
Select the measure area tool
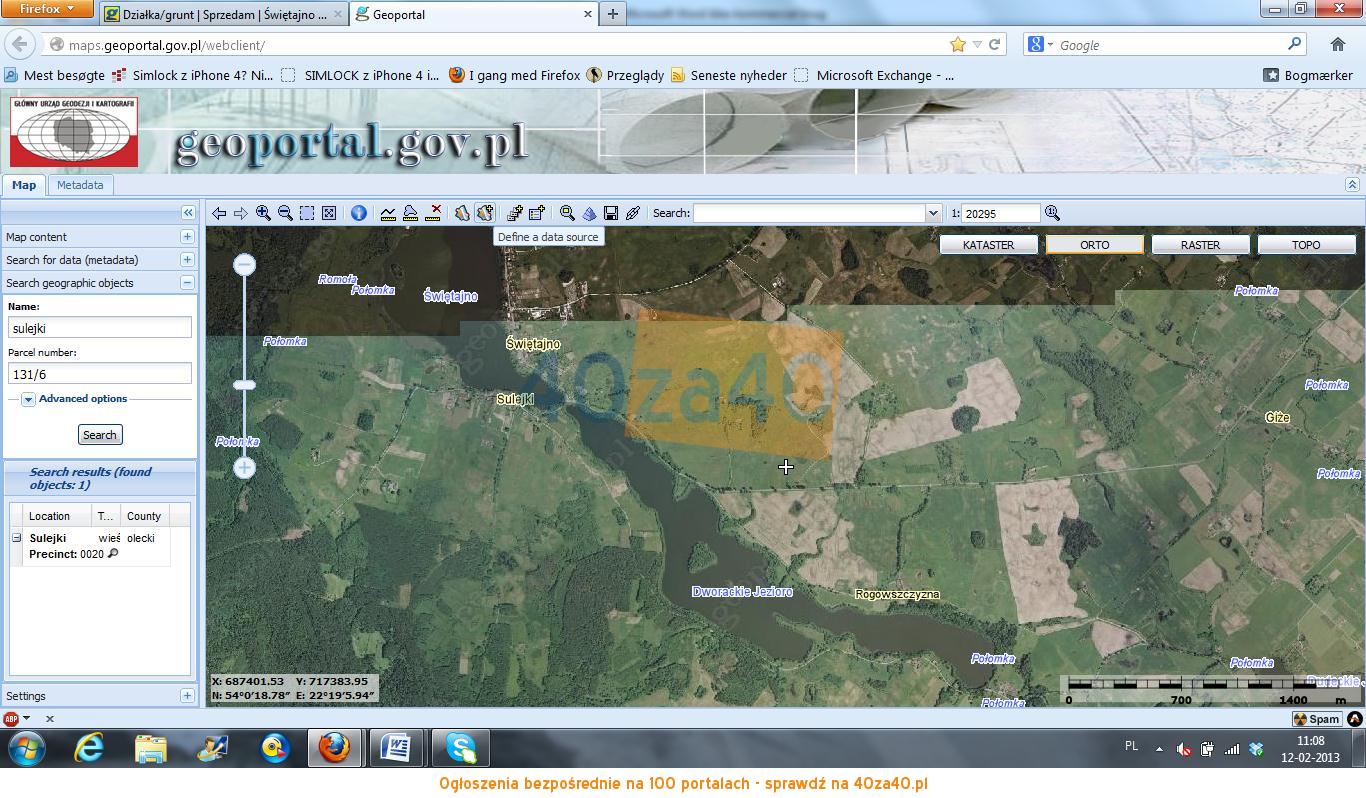tap(410, 213)
